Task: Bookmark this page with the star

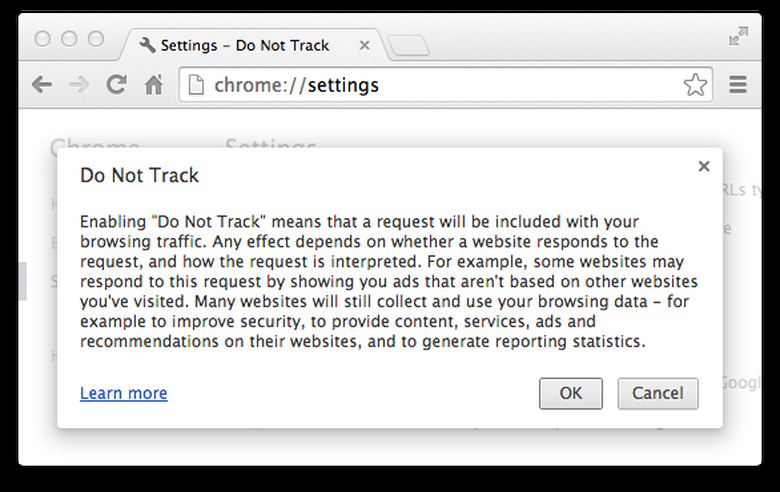Action: point(695,85)
